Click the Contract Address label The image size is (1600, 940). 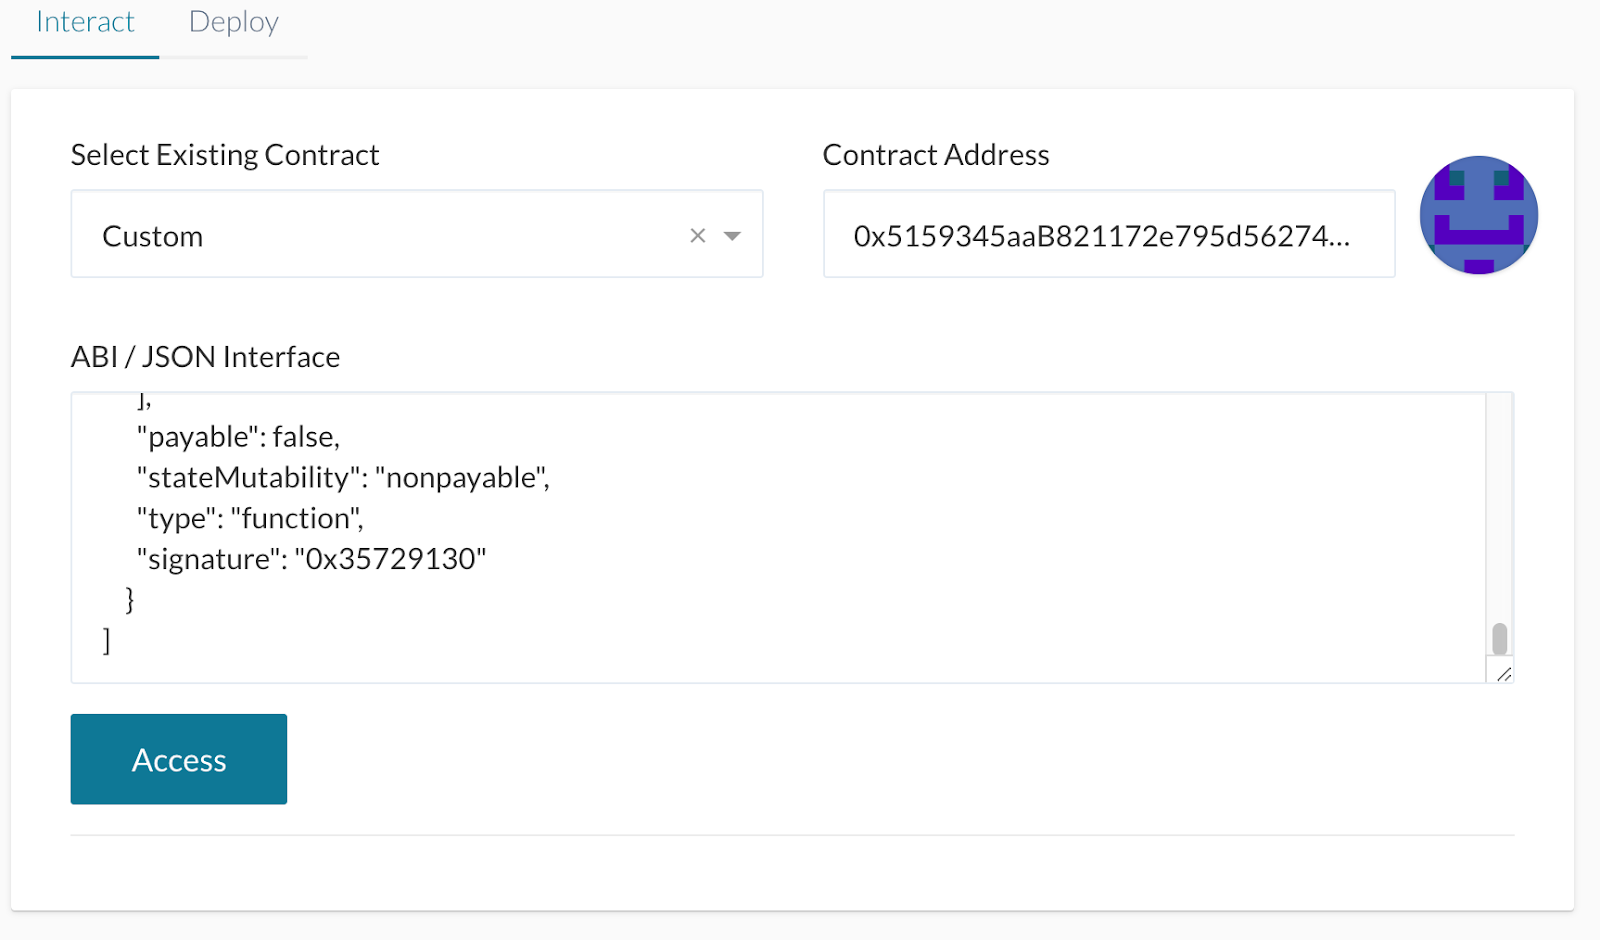point(936,155)
